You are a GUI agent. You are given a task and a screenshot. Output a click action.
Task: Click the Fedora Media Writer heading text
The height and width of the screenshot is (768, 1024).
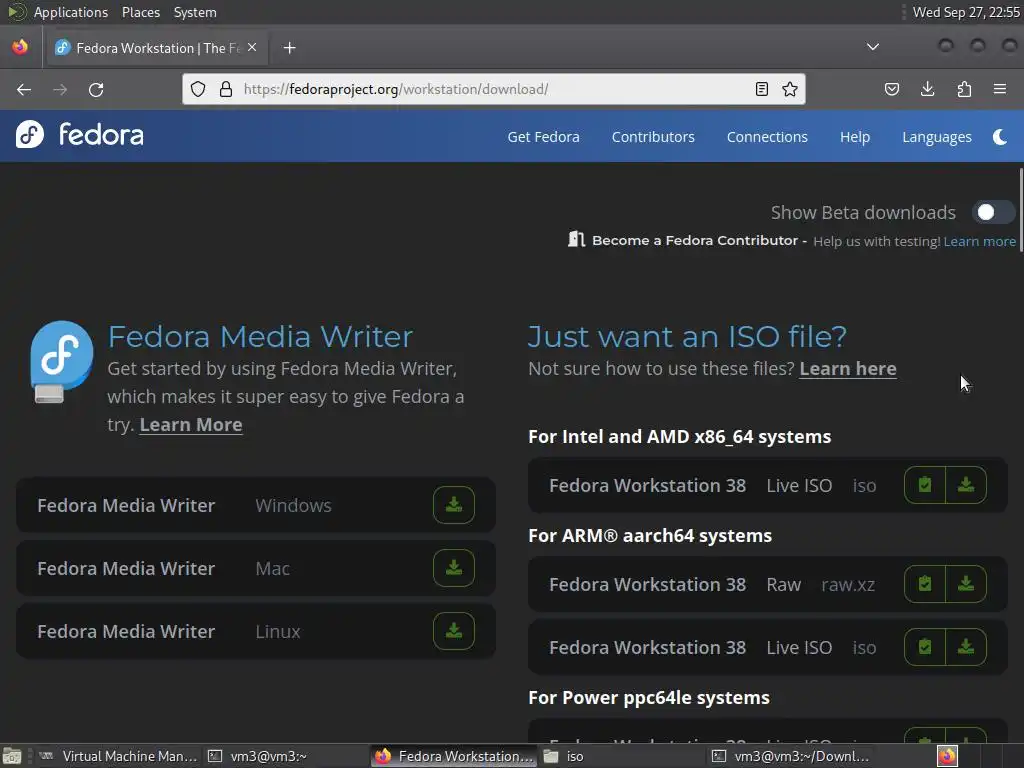[x=260, y=337]
